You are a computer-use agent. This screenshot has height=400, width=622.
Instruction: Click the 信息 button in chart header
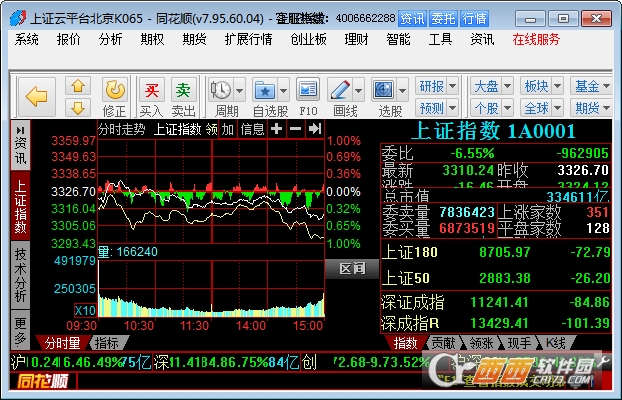[x=252, y=129]
